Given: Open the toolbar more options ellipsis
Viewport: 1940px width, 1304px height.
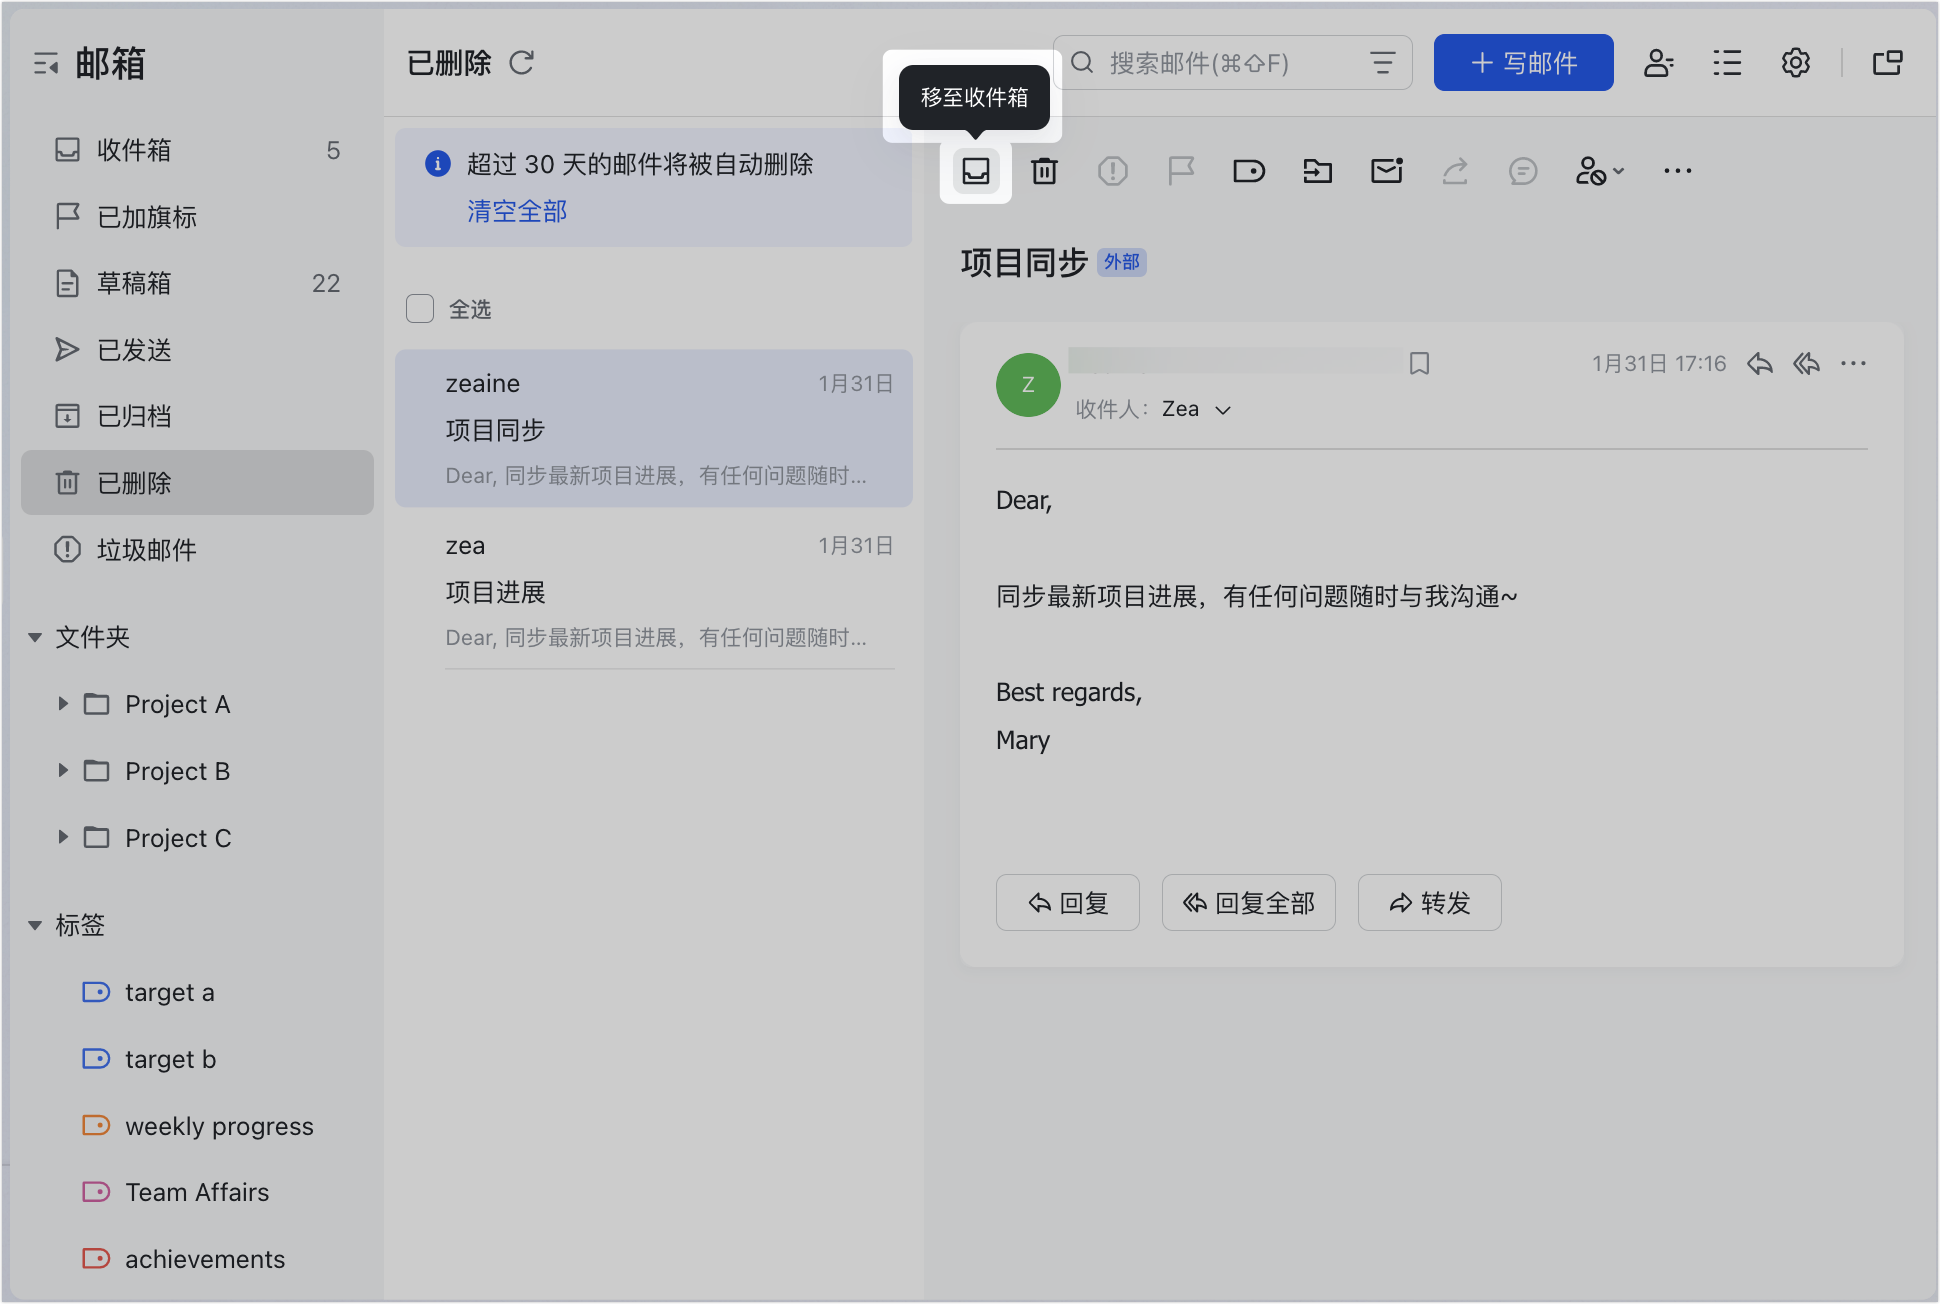Looking at the screenshot, I should [1677, 171].
